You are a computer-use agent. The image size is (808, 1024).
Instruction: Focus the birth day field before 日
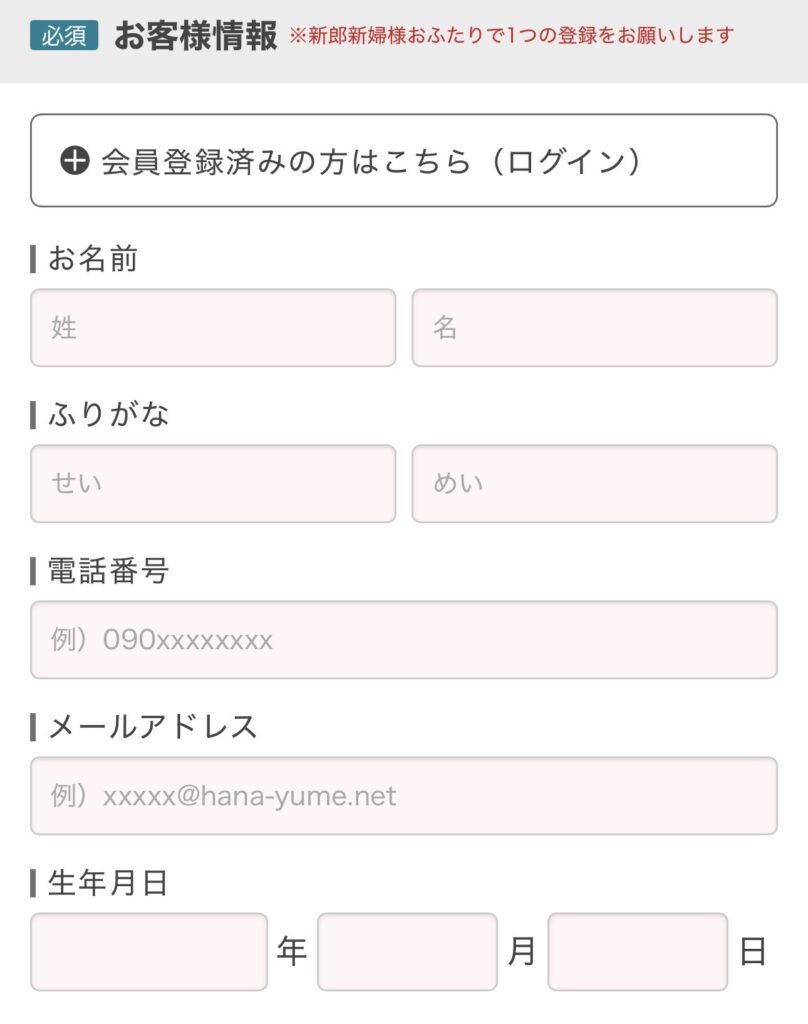point(637,952)
